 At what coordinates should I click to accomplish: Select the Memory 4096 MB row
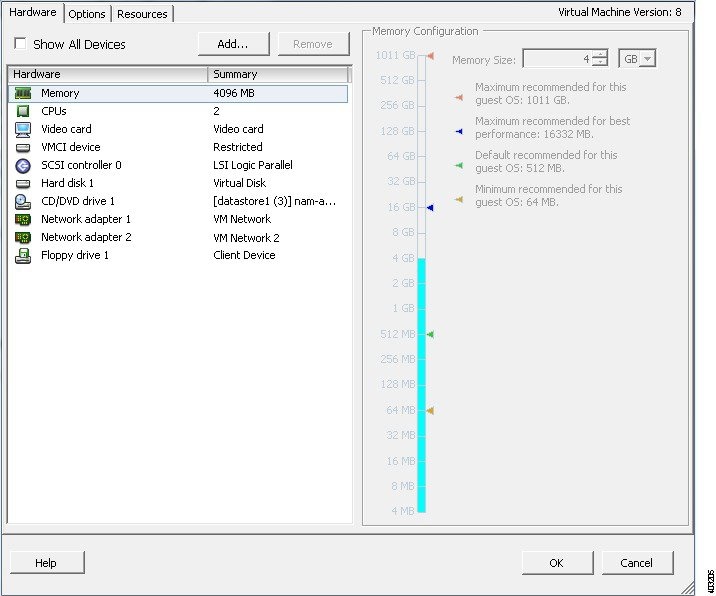(x=178, y=93)
